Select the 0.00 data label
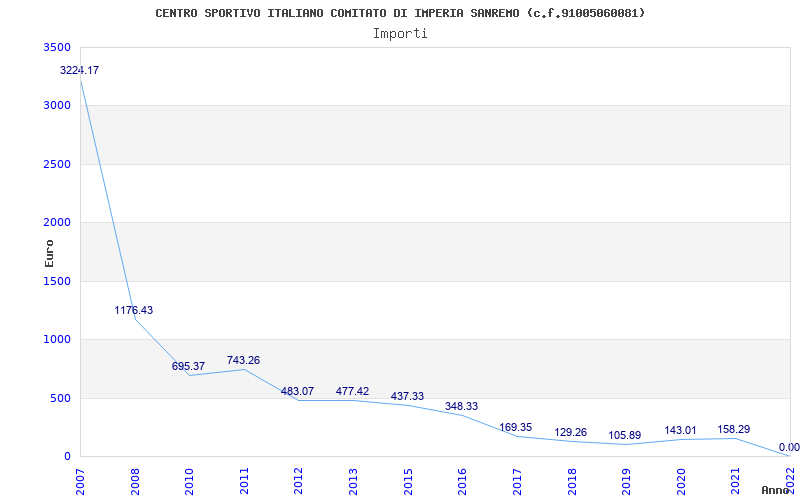Viewport: 800px width, 500px height. (x=789, y=447)
